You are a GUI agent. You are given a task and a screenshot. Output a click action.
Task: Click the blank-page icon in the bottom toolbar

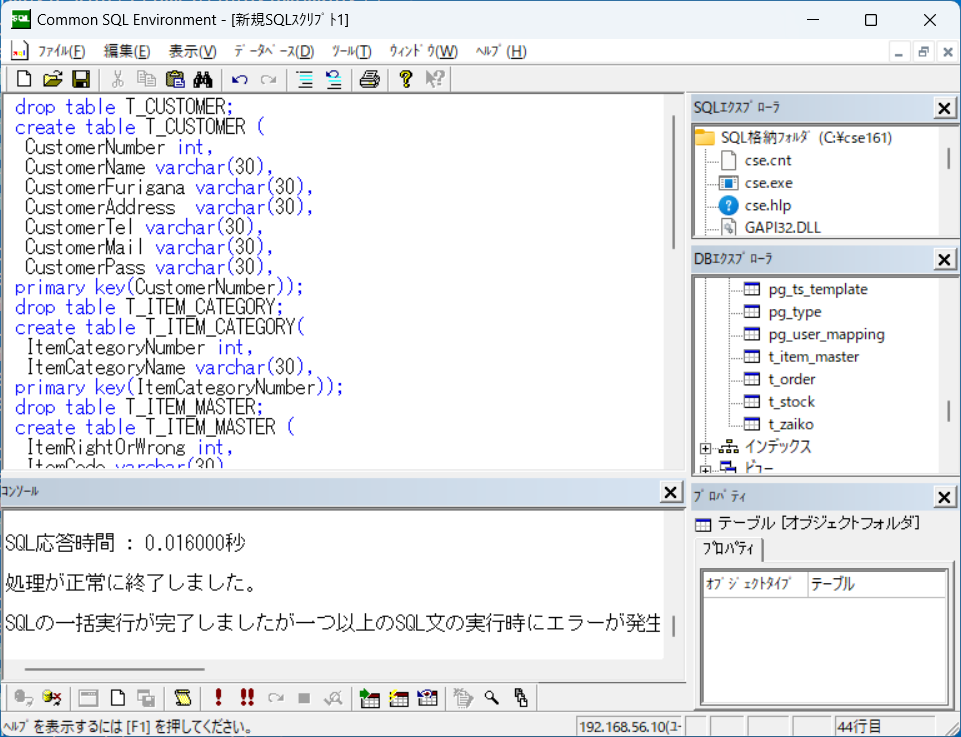point(118,697)
